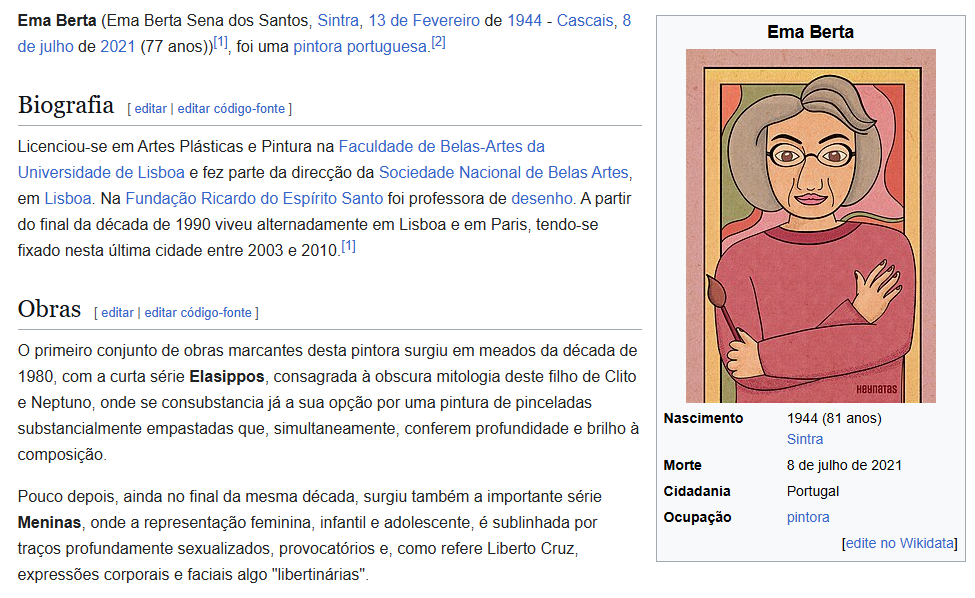This screenshot has height=598, width=975.
Task: Click pintora link in the Ocupação row
Action: pos(808,517)
